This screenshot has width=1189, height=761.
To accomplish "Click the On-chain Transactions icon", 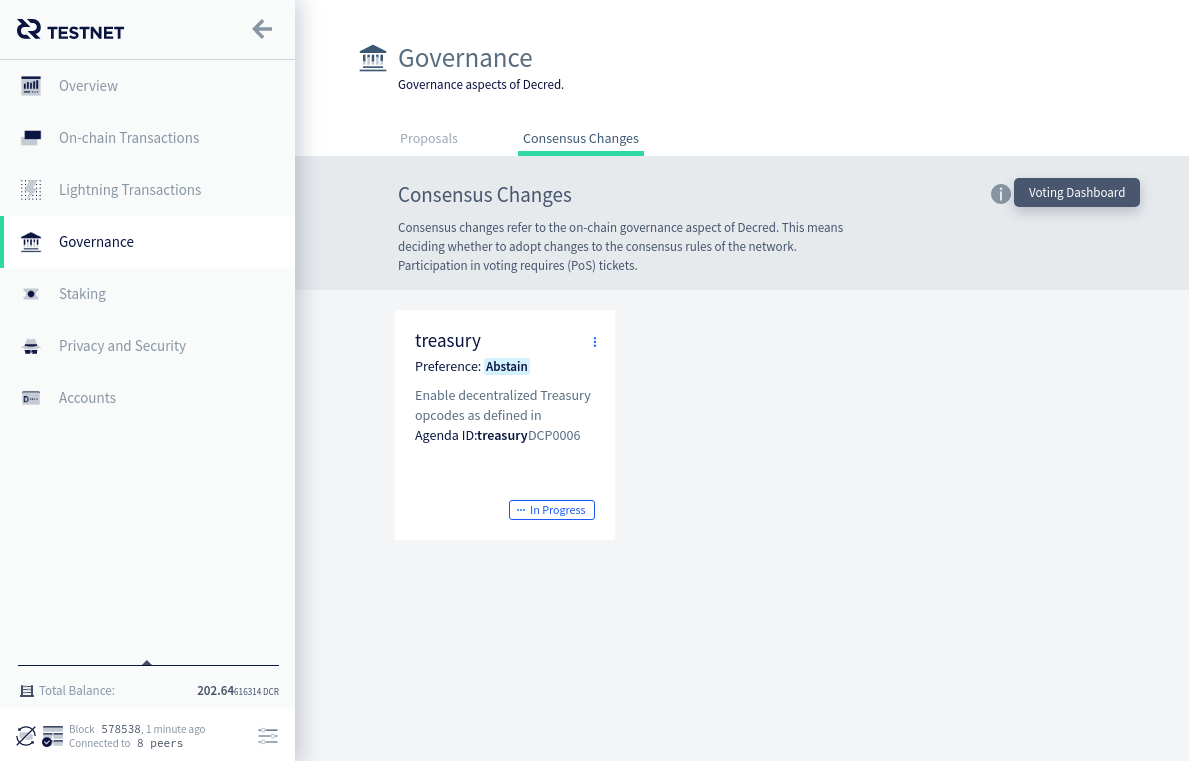I will point(31,138).
